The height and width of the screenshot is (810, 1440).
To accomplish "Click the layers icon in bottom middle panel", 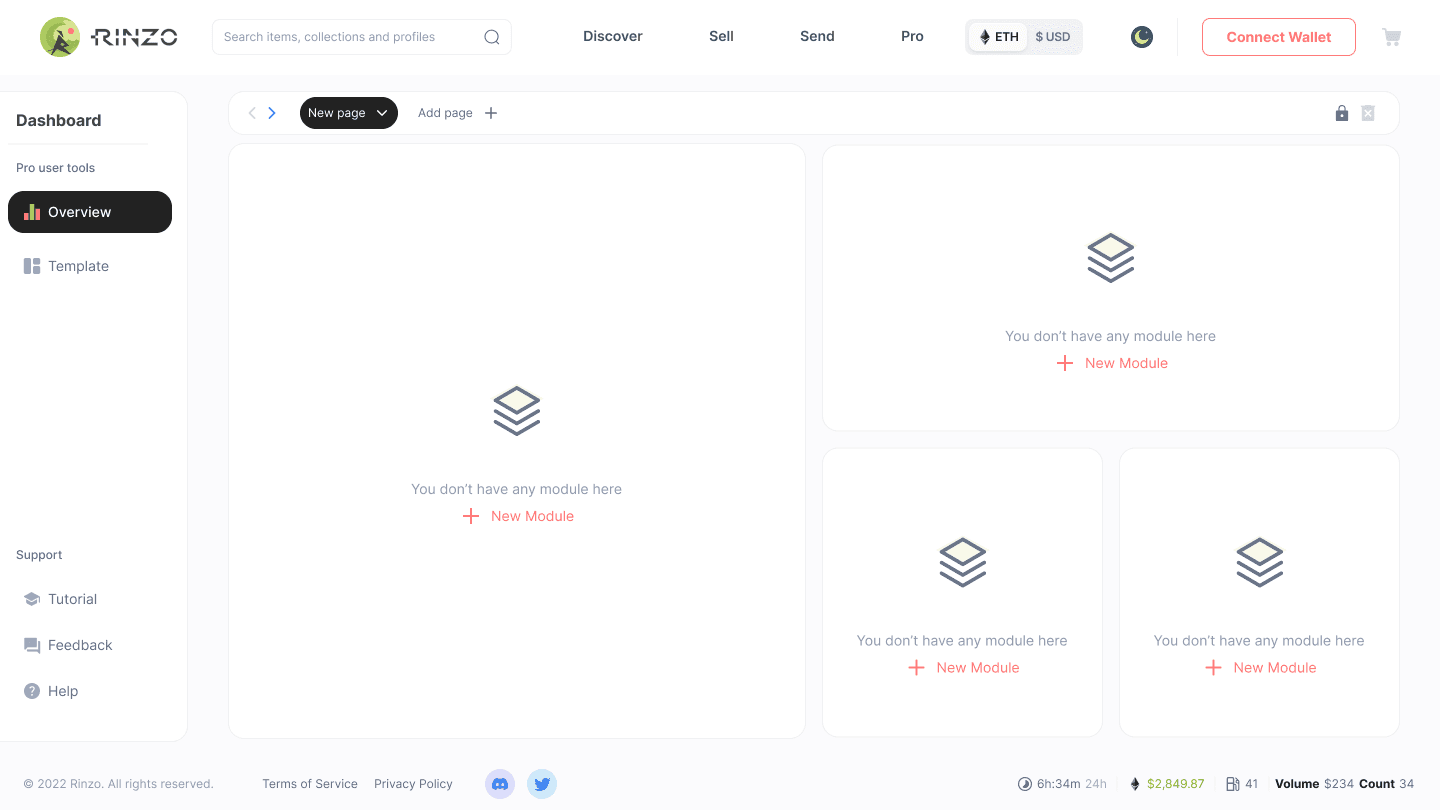I will [x=963, y=563].
